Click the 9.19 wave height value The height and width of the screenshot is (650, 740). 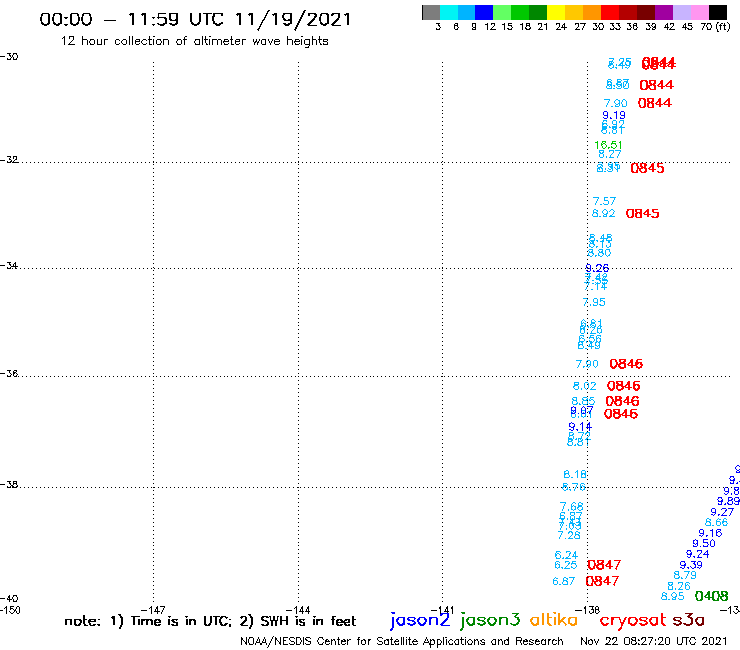(x=614, y=115)
